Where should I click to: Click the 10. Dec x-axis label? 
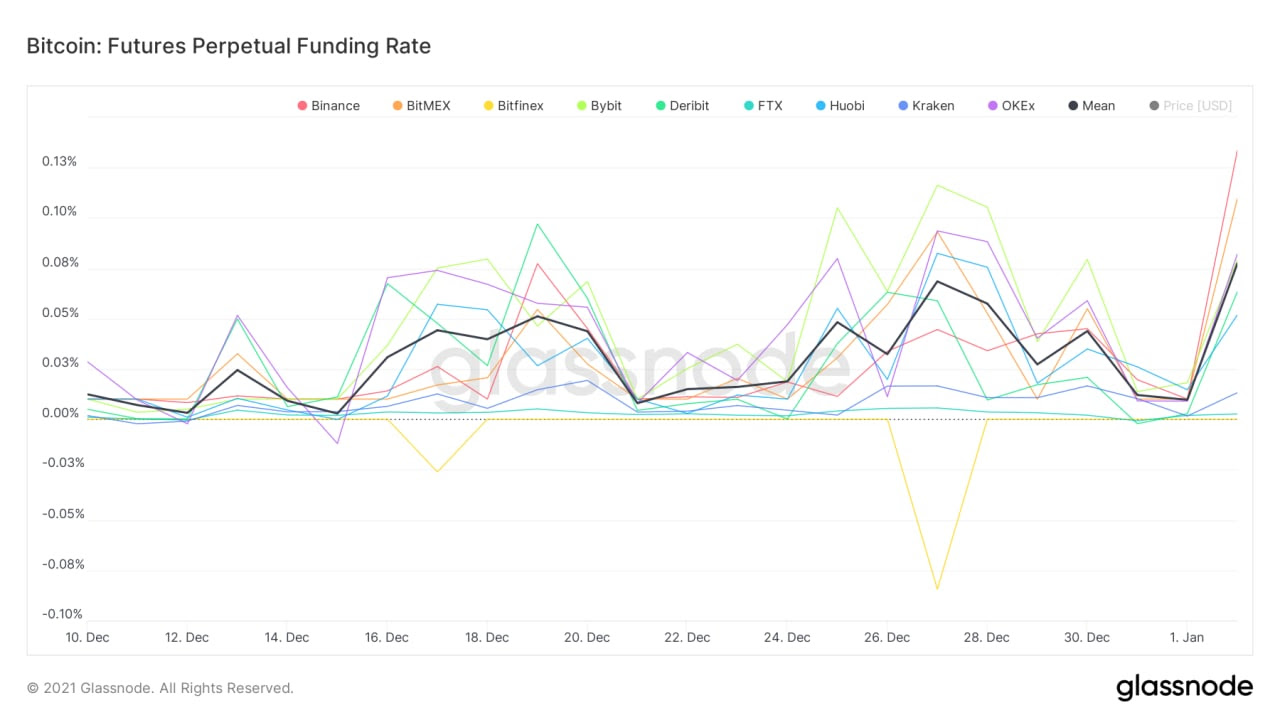click(x=87, y=637)
